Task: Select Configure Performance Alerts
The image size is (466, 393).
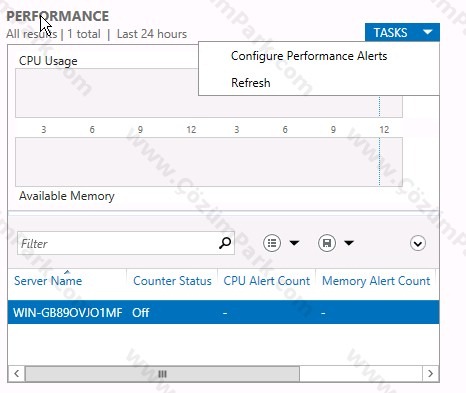Action: click(x=309, y=56)
